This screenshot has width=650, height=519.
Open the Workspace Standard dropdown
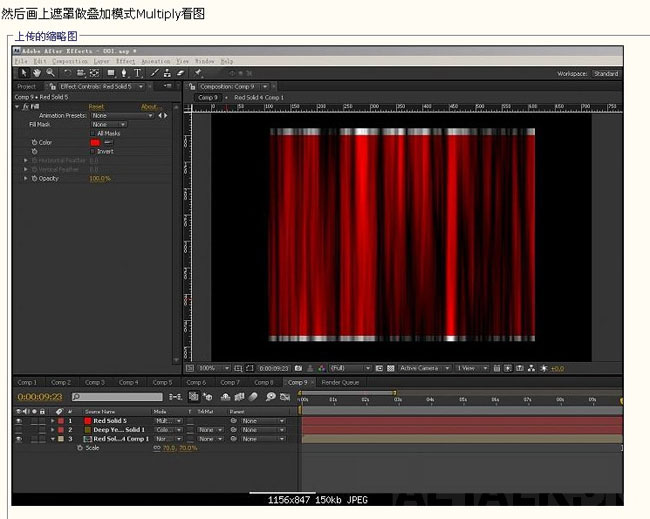click(606, 73)
